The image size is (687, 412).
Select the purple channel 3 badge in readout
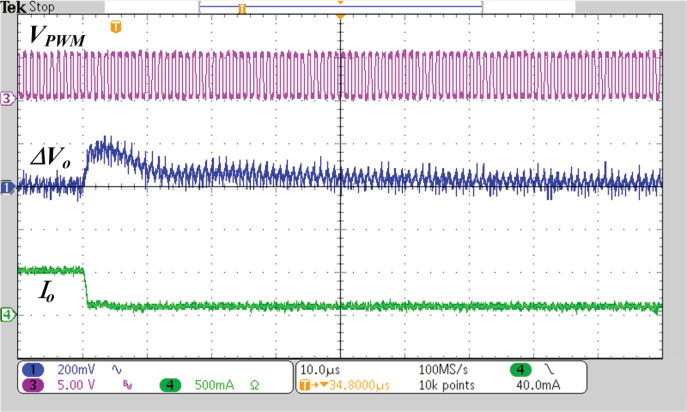[34, 384]
